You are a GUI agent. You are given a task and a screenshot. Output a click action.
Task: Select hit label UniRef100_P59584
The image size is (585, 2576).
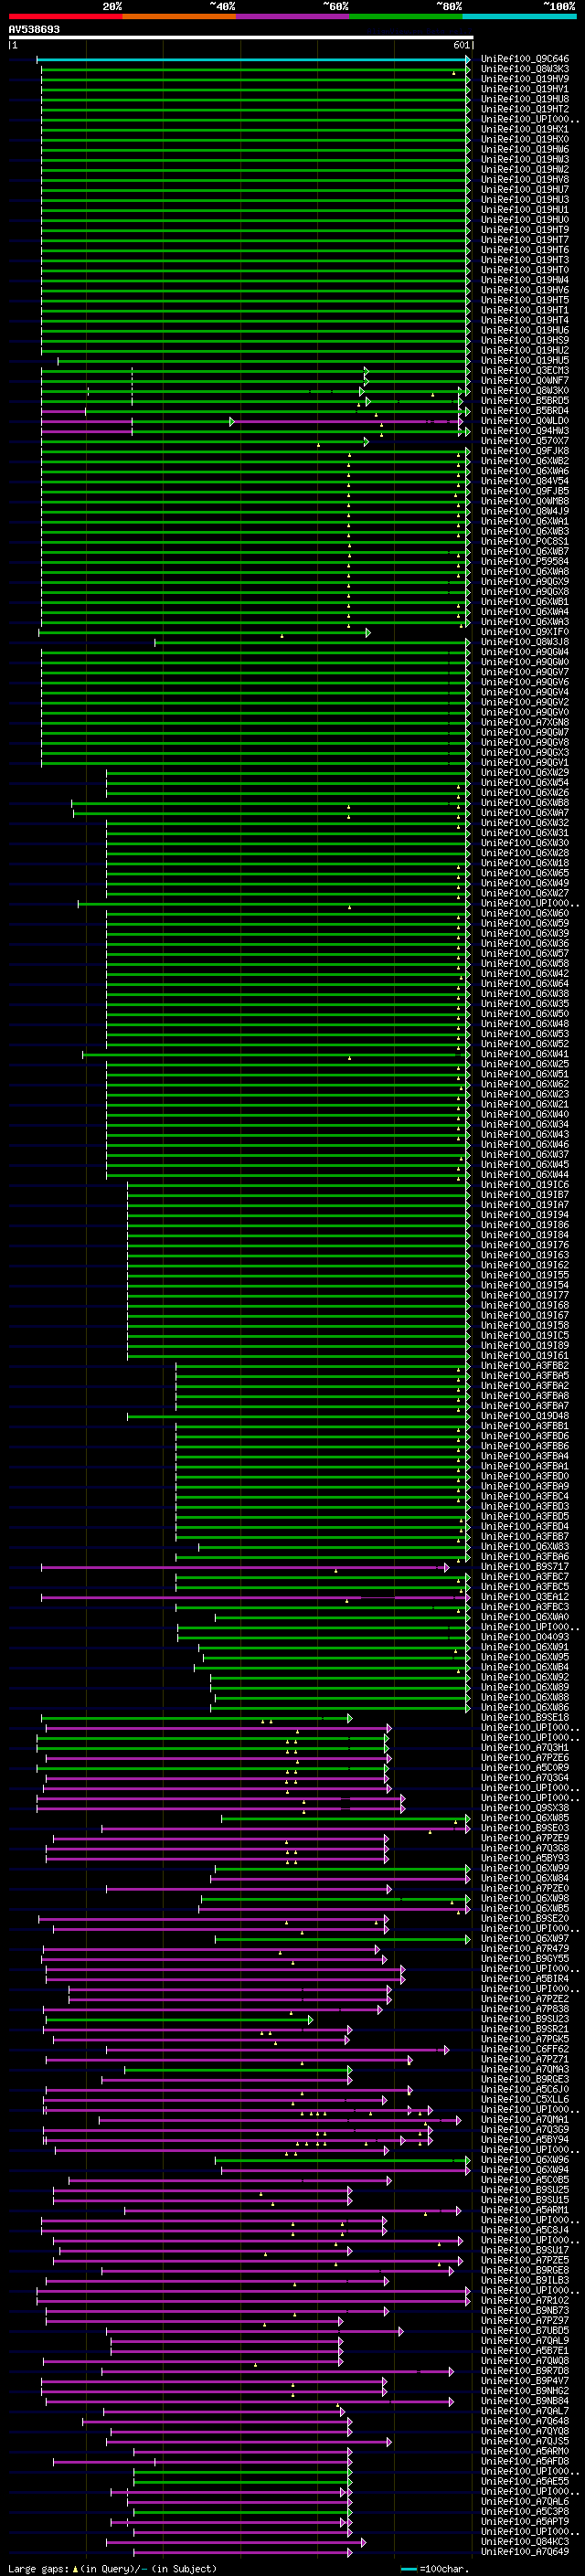point(525,561)
